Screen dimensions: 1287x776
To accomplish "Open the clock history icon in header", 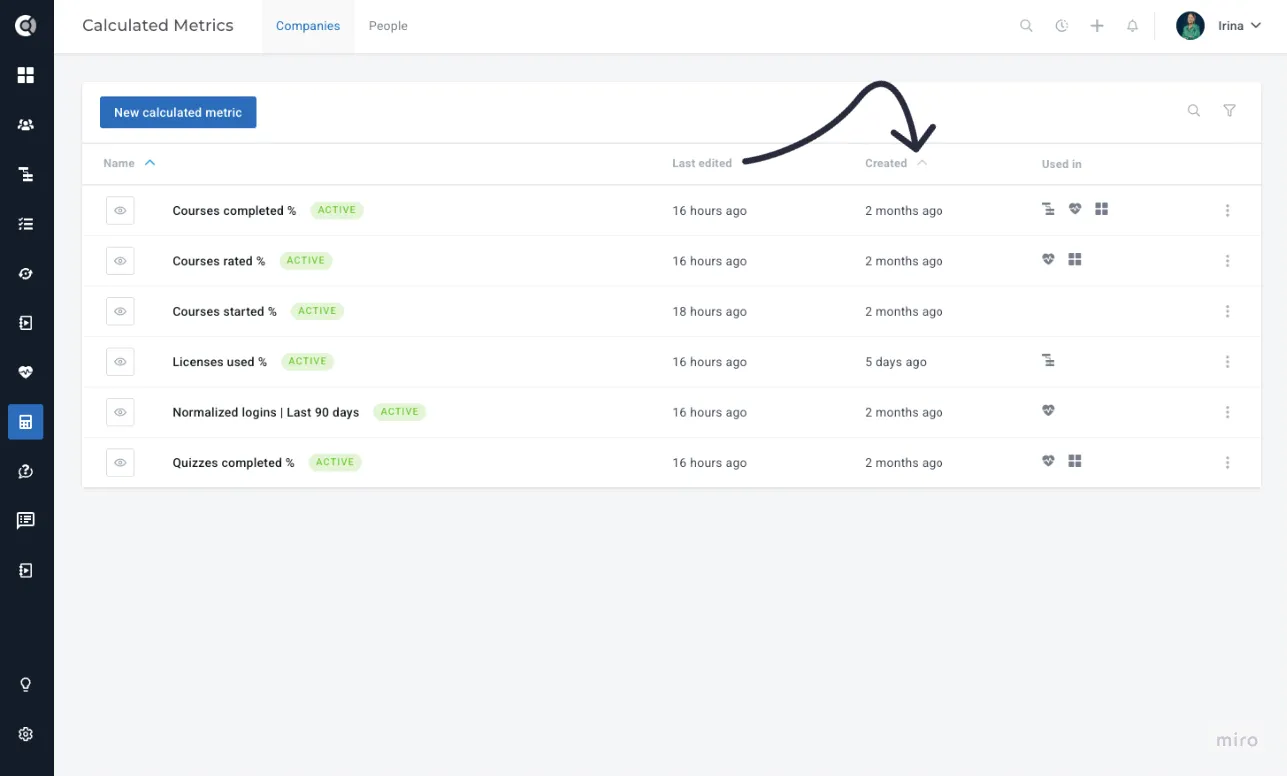I will 1061,26.
